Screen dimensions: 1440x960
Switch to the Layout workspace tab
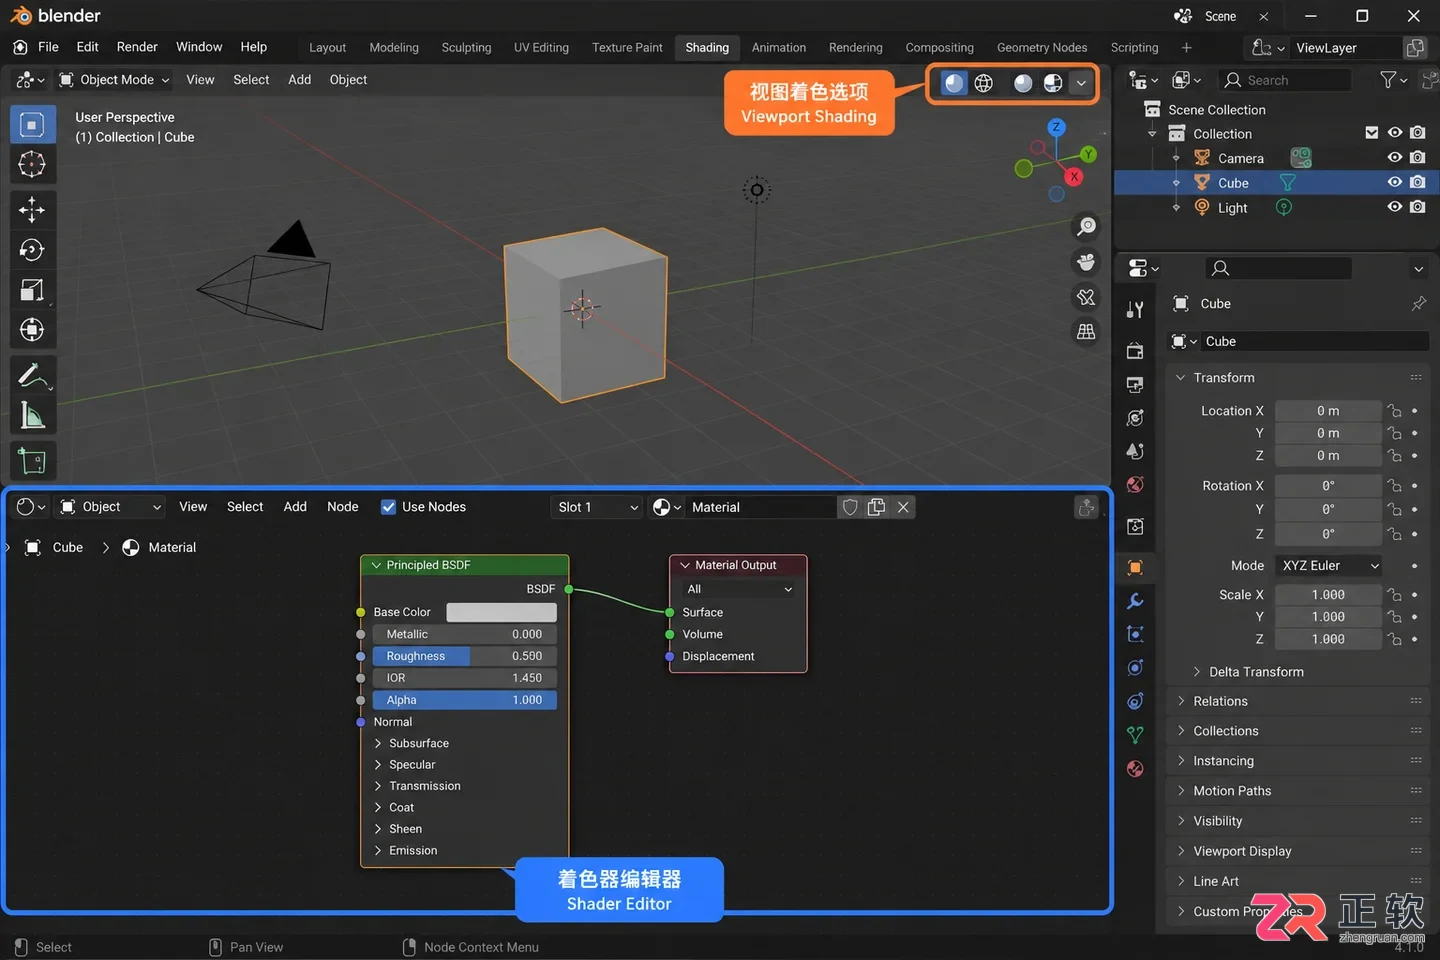[327, 48]
